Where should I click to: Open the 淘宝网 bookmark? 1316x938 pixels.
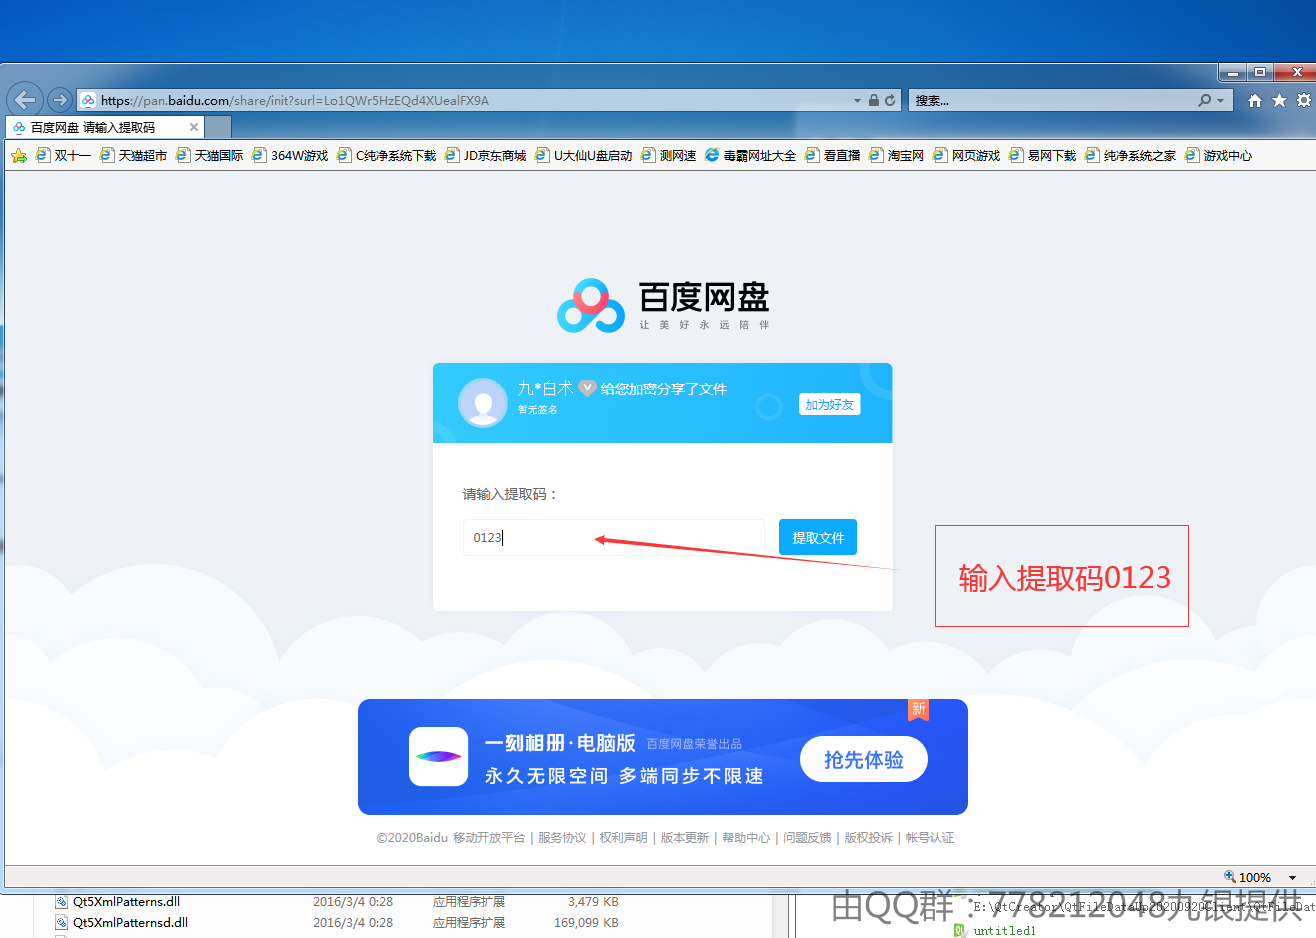click(x=896, y=155)
